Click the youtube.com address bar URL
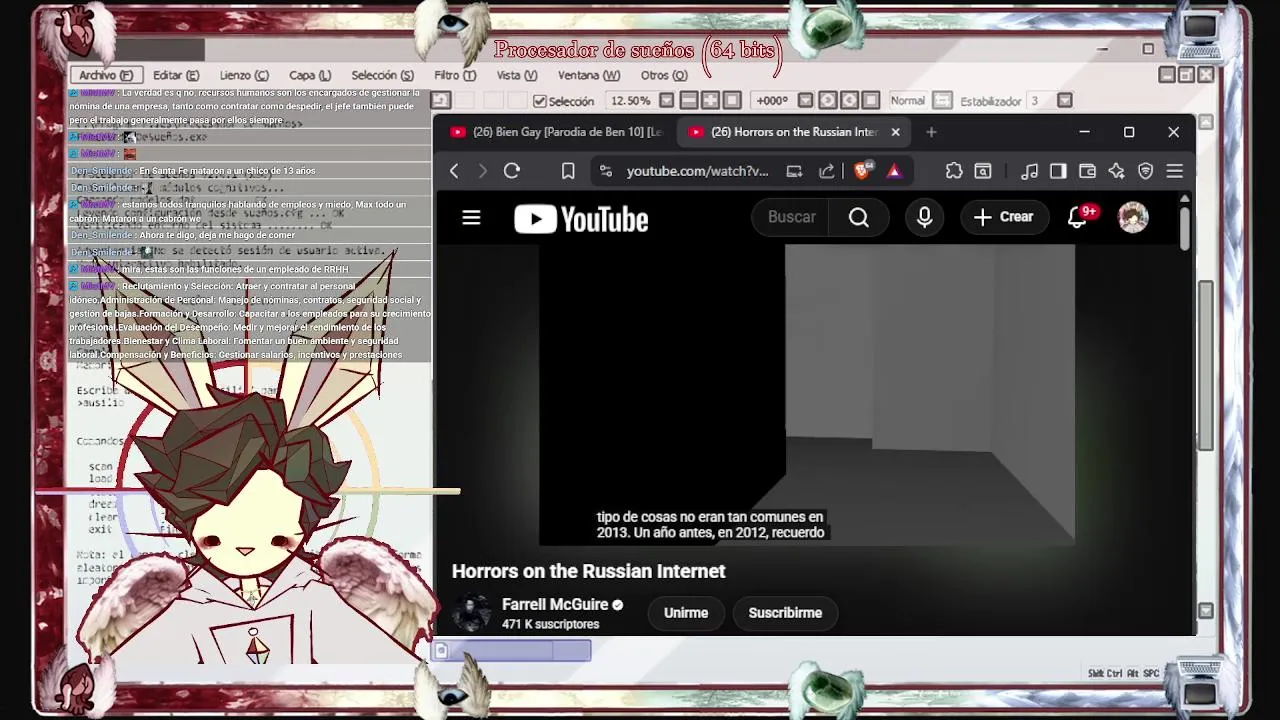 pos(697,171)
